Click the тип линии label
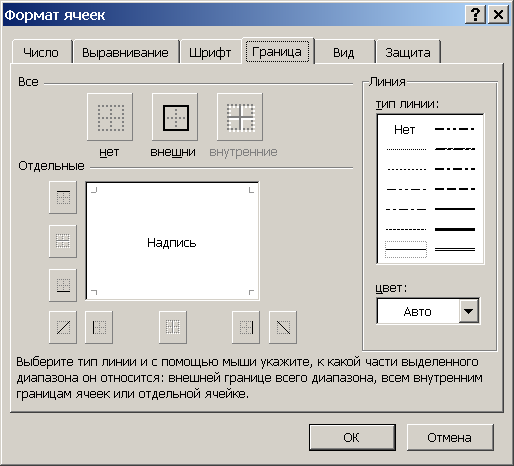The image size is (514, 466). [408, 104]
